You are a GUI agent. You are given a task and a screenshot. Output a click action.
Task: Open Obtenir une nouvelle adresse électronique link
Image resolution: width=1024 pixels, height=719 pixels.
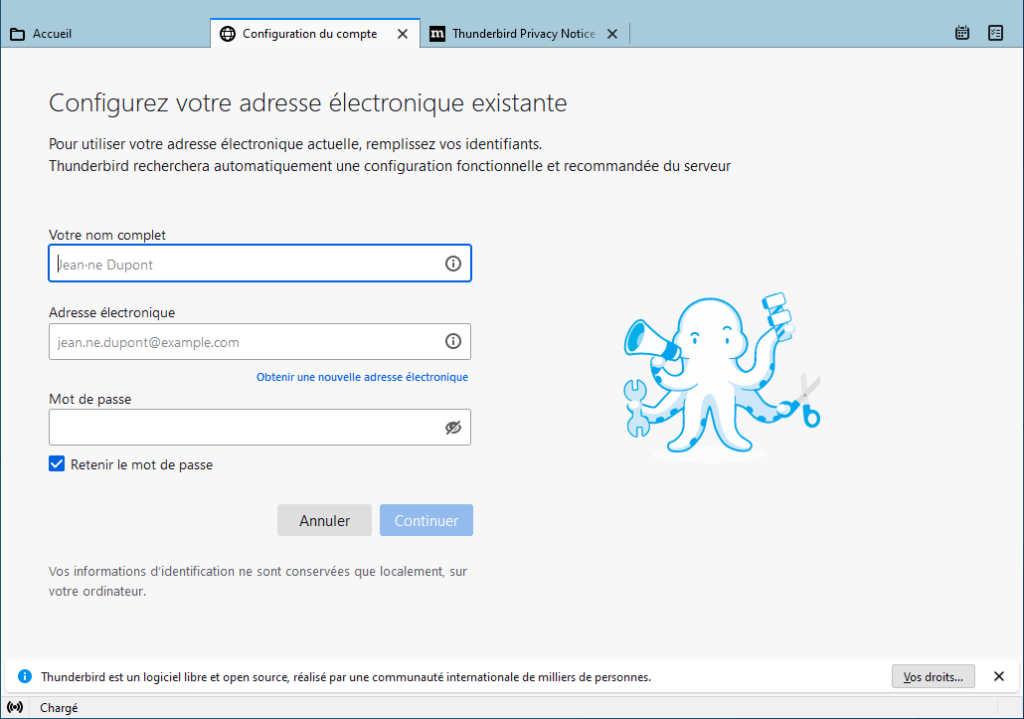(362, 377)
